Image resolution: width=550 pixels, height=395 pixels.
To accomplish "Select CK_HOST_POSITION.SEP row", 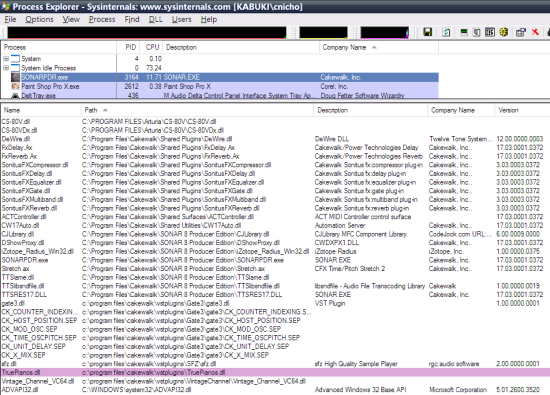I will pyautogui.click(x=275, y=321).
